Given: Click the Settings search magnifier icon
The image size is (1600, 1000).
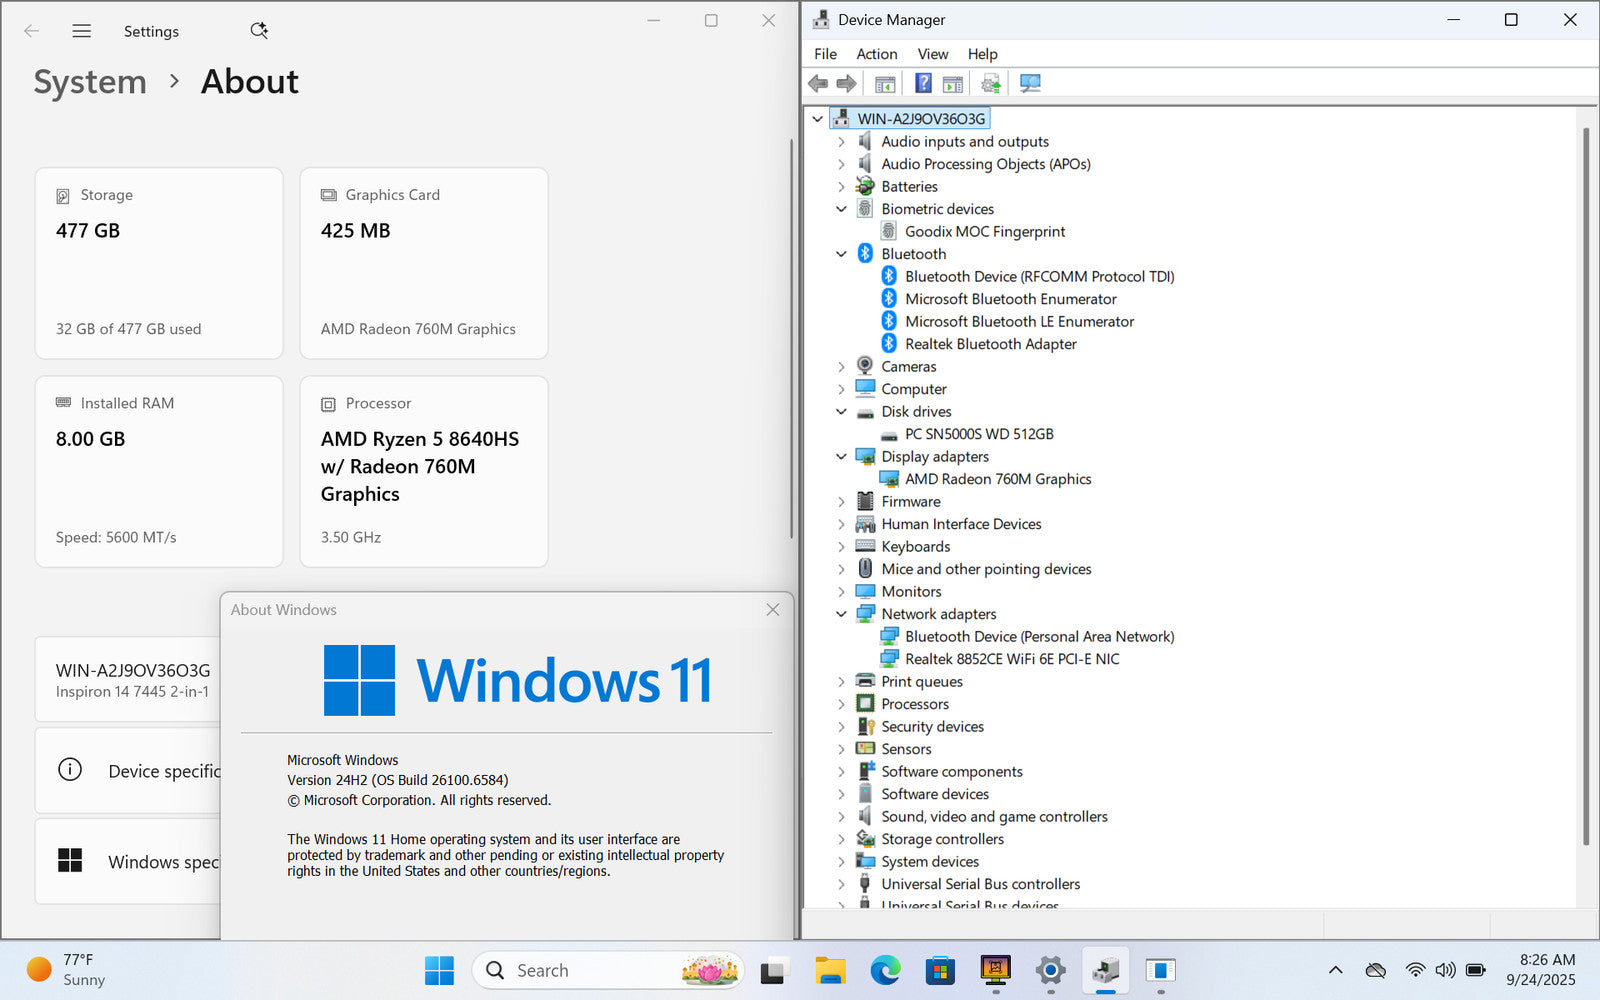Looking at the screenshot, I should click(x=259, y=31).
